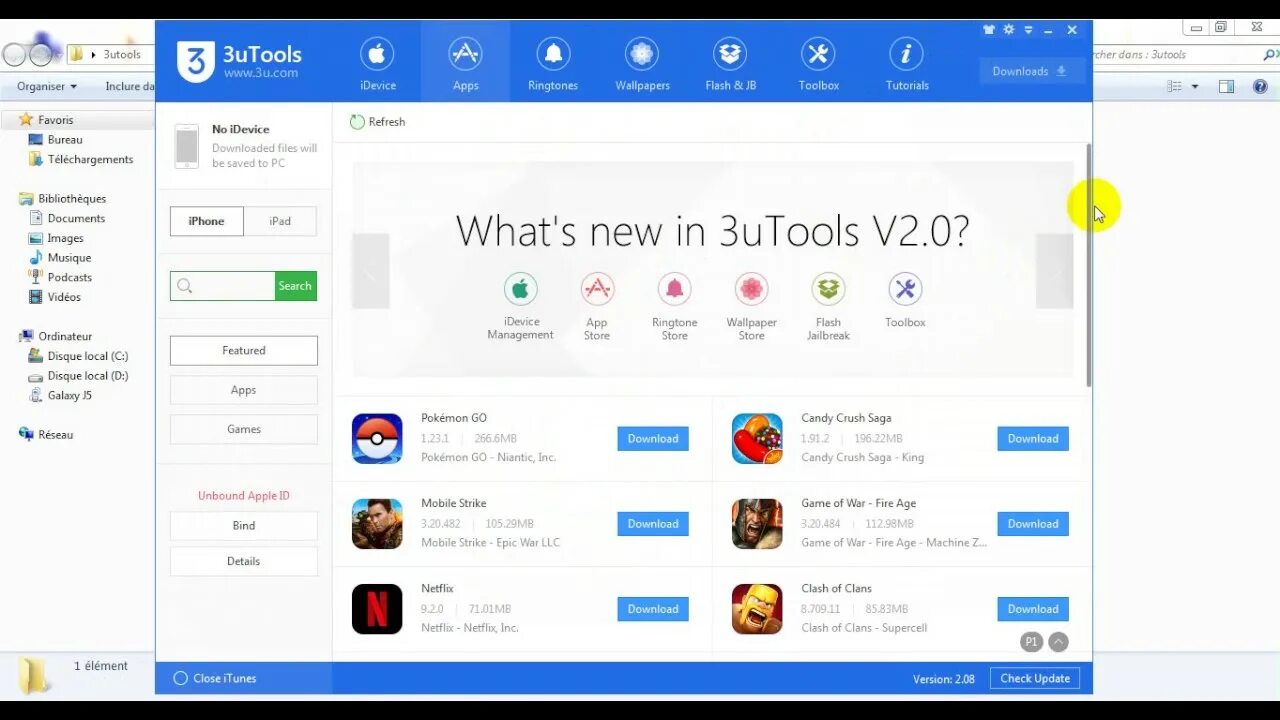Click the back-to-top arrow circle
The height and width of the screenshot is (720, 1280).
[1058, 642]
